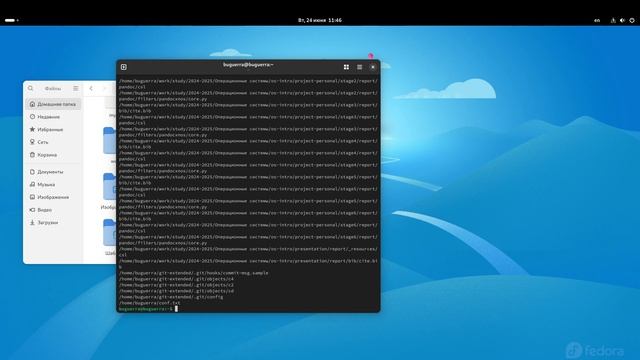This screenshot has width=640, height=360.
Task: Open Корзина in Files sidebar
Action: tap(53, 155)
